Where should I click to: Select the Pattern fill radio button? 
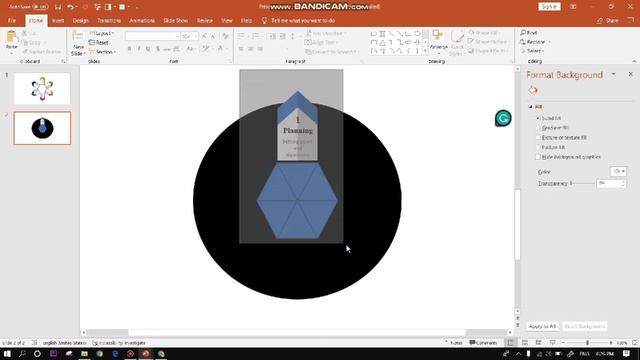tap(538, 147)
